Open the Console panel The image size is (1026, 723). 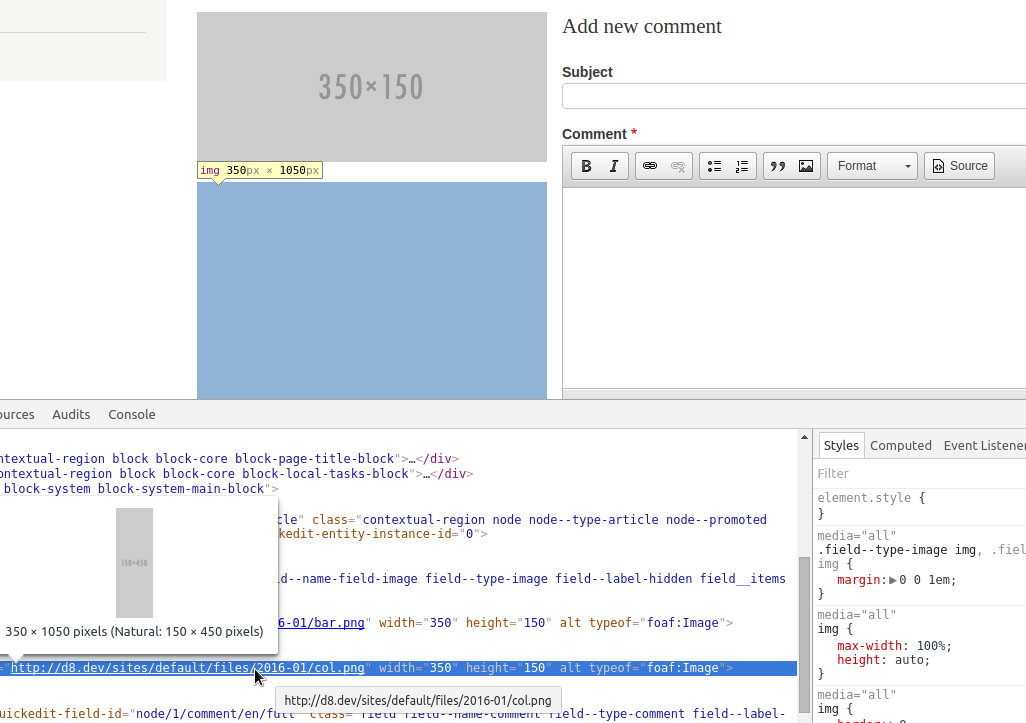point(132,414)
